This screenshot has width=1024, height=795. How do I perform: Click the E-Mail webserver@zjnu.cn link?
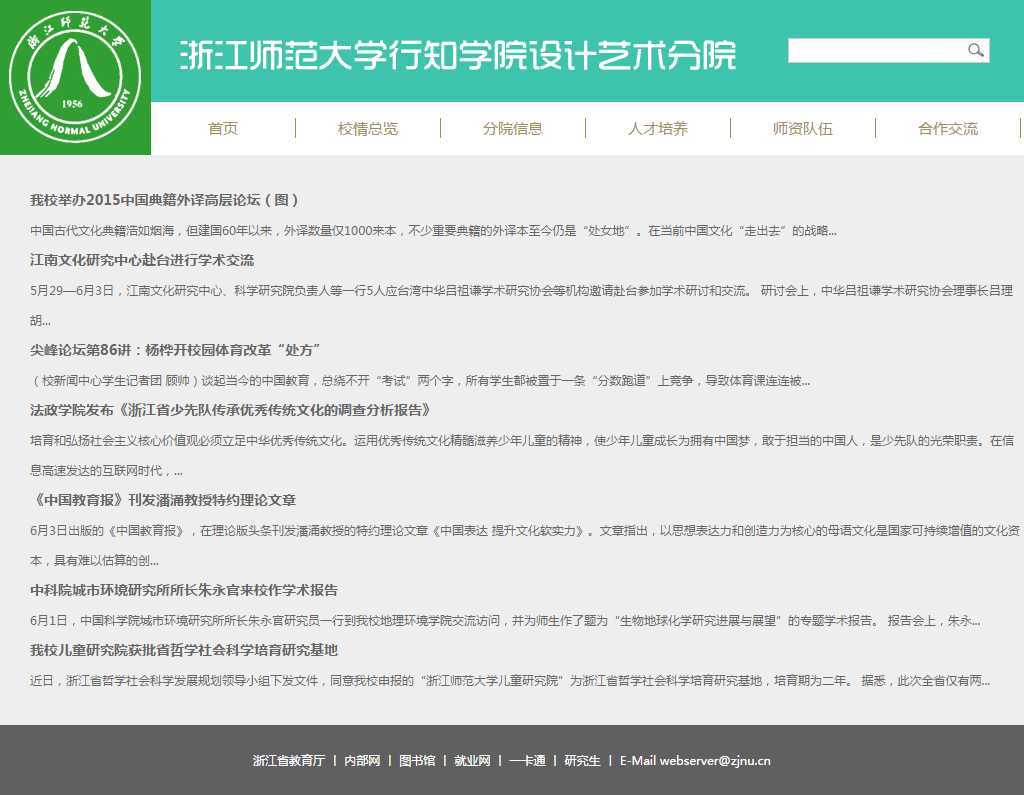tap(695, 761)
